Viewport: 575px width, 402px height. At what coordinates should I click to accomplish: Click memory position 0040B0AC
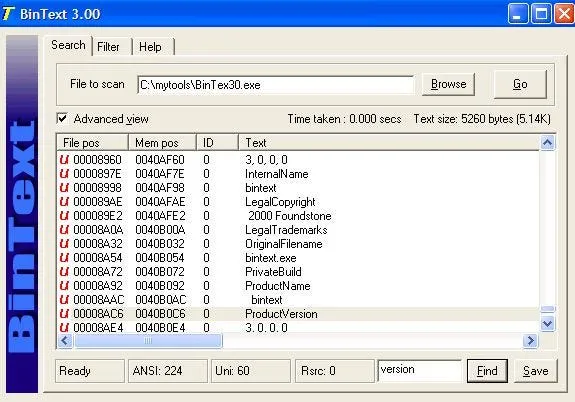[x=161, y=300]
